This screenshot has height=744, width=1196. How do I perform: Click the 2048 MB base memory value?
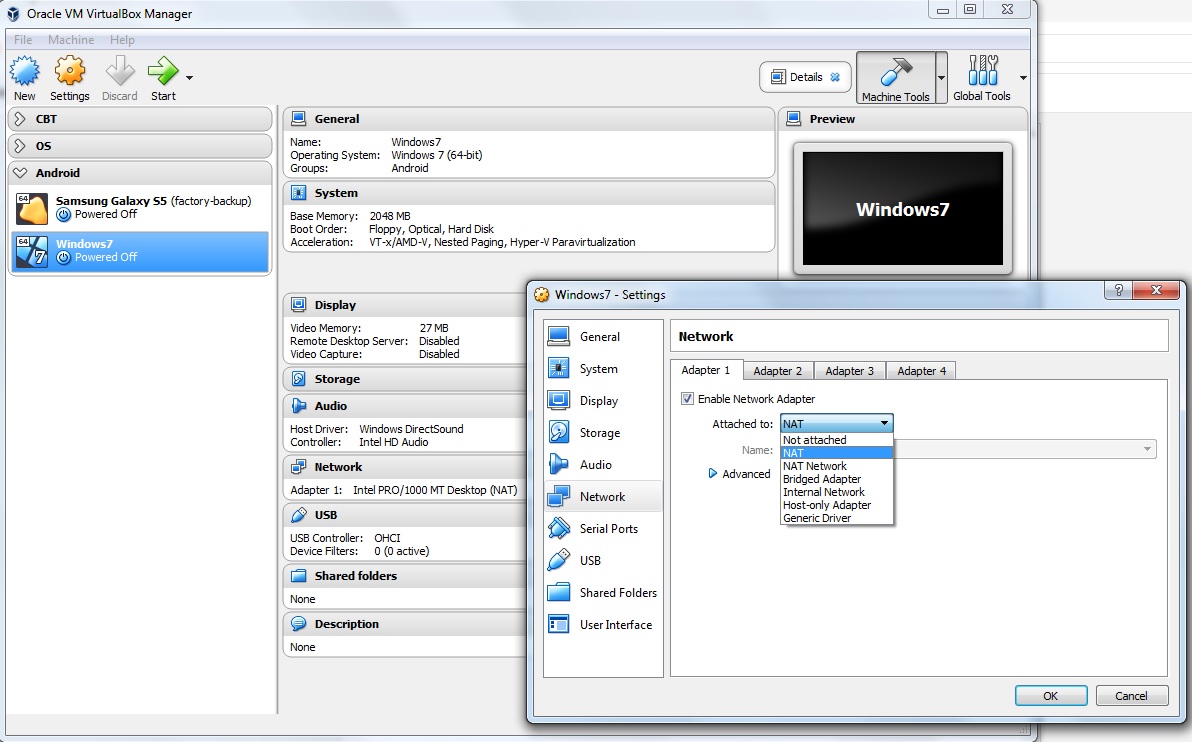click(390, 216)
